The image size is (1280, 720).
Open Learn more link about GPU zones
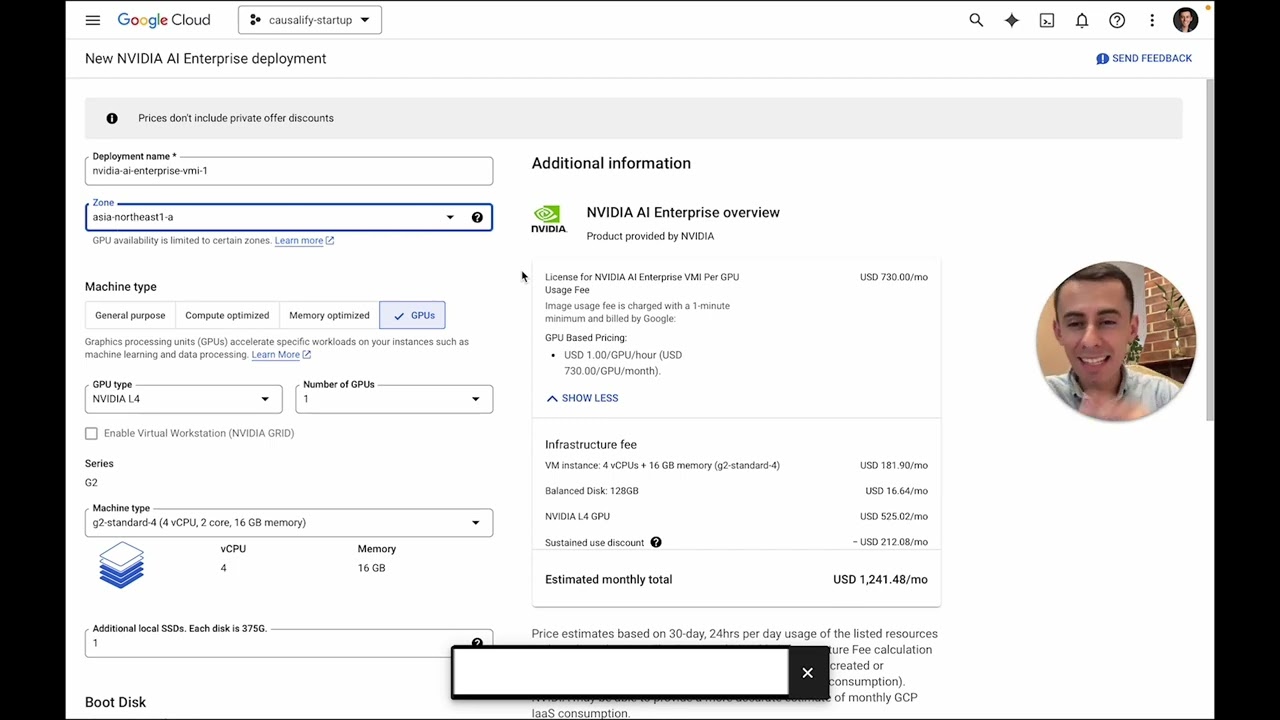click(304, 240)
